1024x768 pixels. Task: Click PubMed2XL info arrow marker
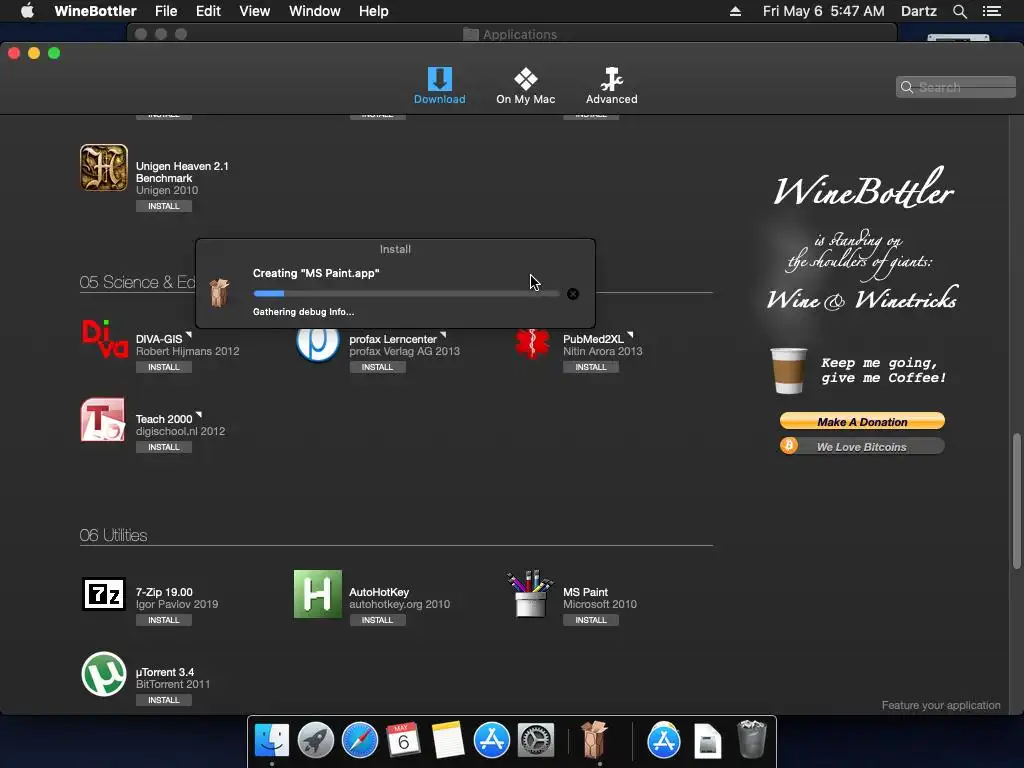630,334
